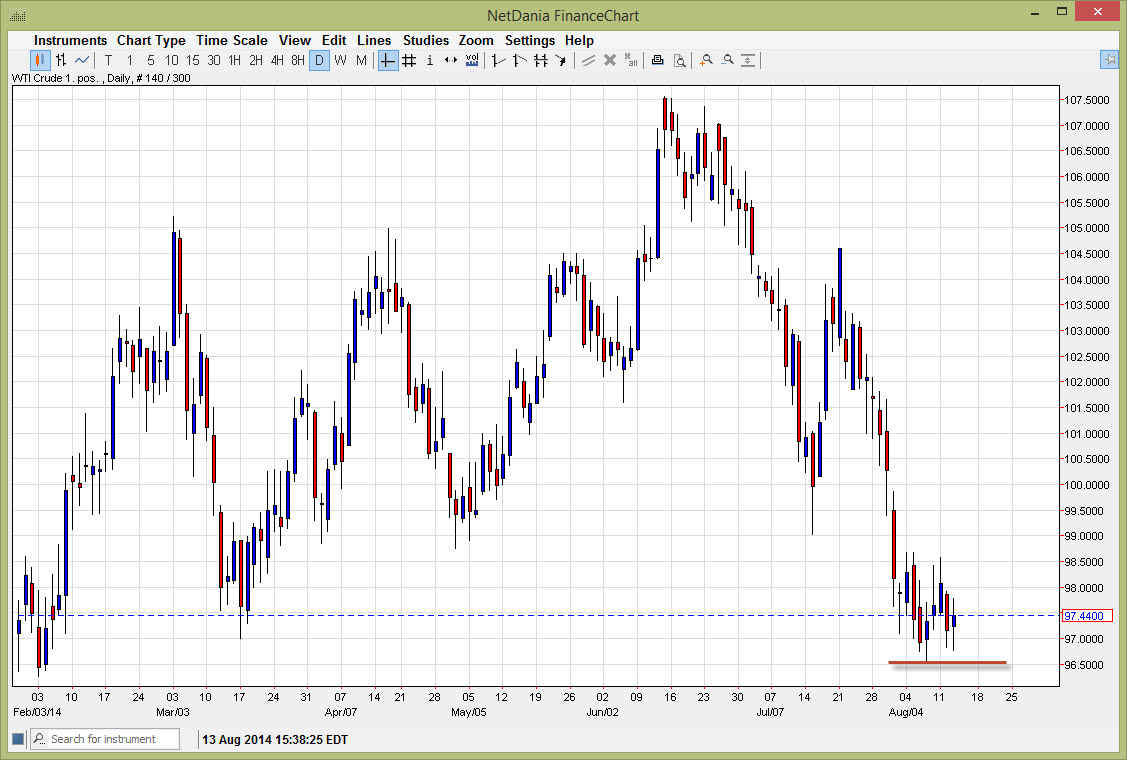This screenshot has width=1127, height=760.
Task: Toggle the crosshair cursor button
Action: [x=388, y=60]
